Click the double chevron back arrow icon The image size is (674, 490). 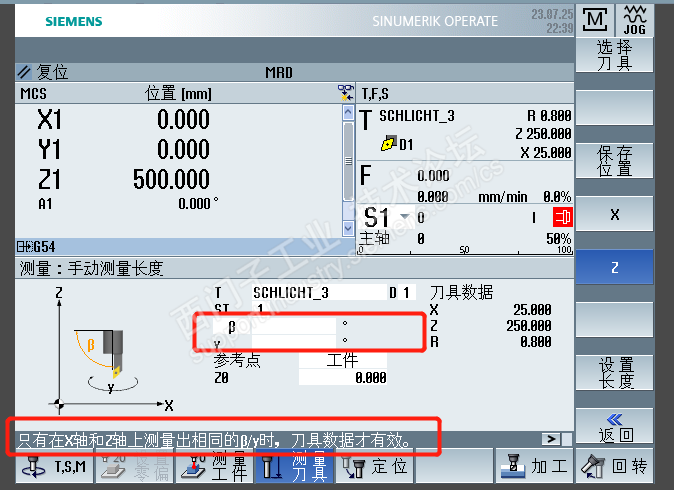(614, 419)
